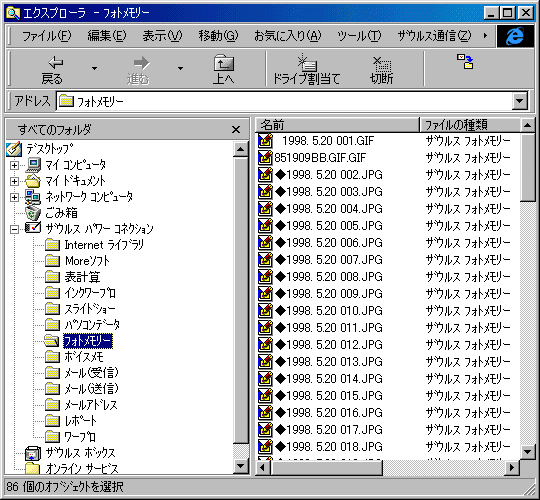Open the address bar dropdown
Image resolution: width=540 pixels, height=500 pixels.
519,101
